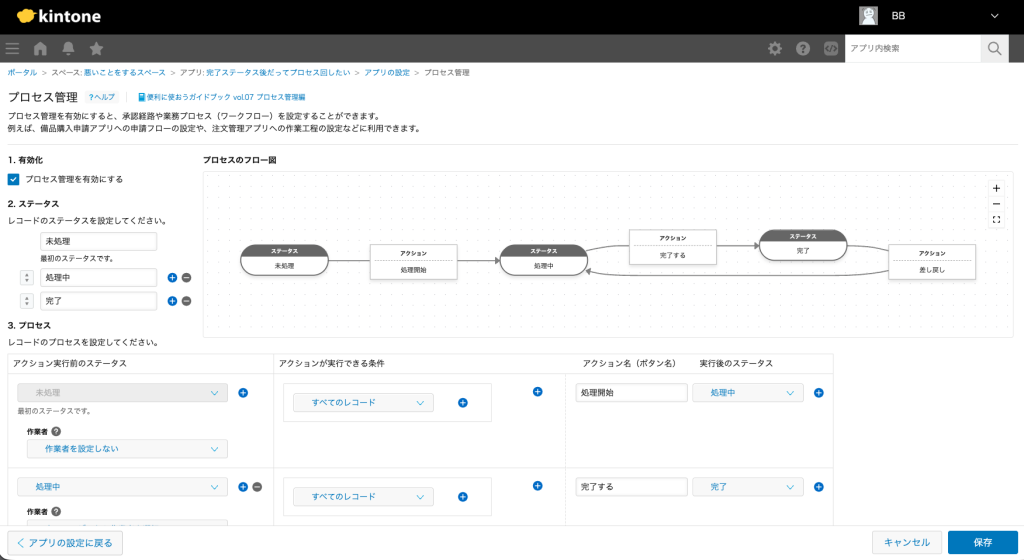Click the 完了 status name field
The height and width of the screenshot is (560, 1024).
pyautogui.click(x=99, y=301)
